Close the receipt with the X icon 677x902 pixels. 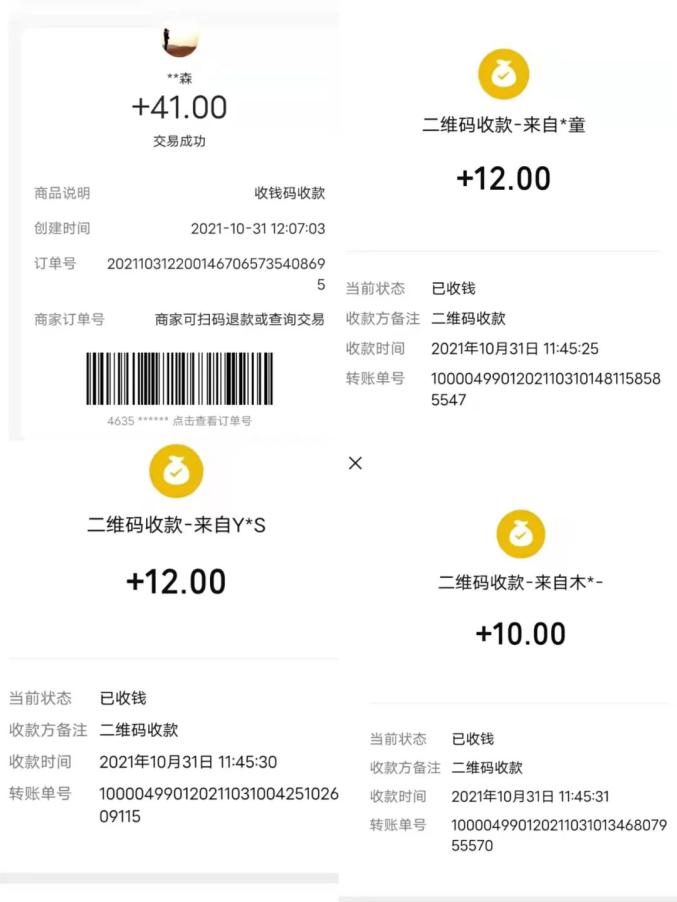(x=355, y=463)
